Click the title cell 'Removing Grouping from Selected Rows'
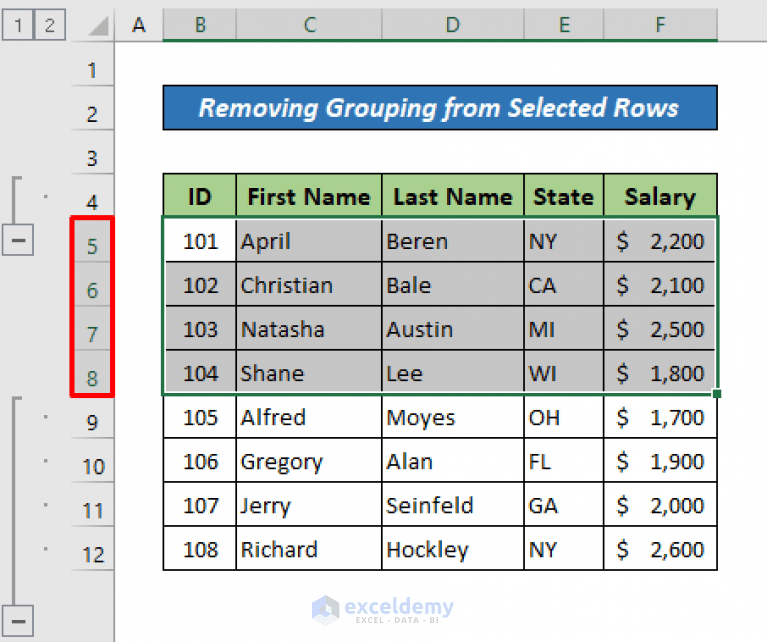 440,108
